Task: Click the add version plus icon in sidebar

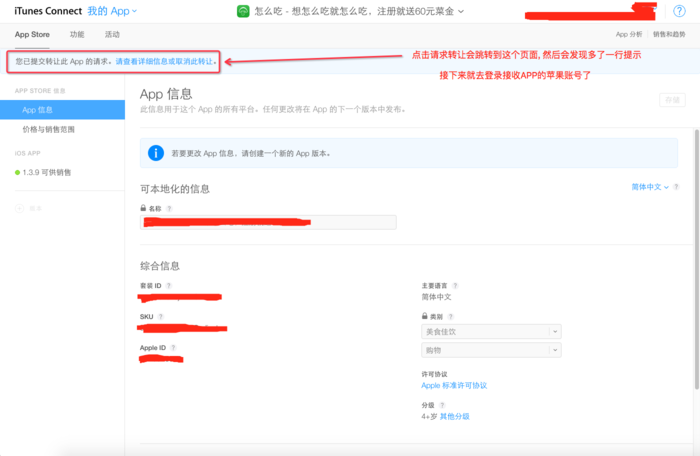Action: click(x=19, y=208)
